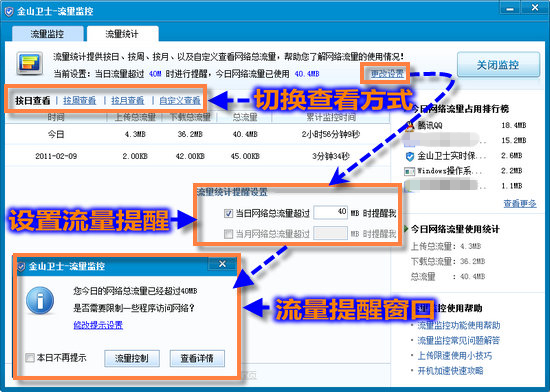550x392 pixels.
Task: Open the 流量统计 tab
Action: click(122, 34)
